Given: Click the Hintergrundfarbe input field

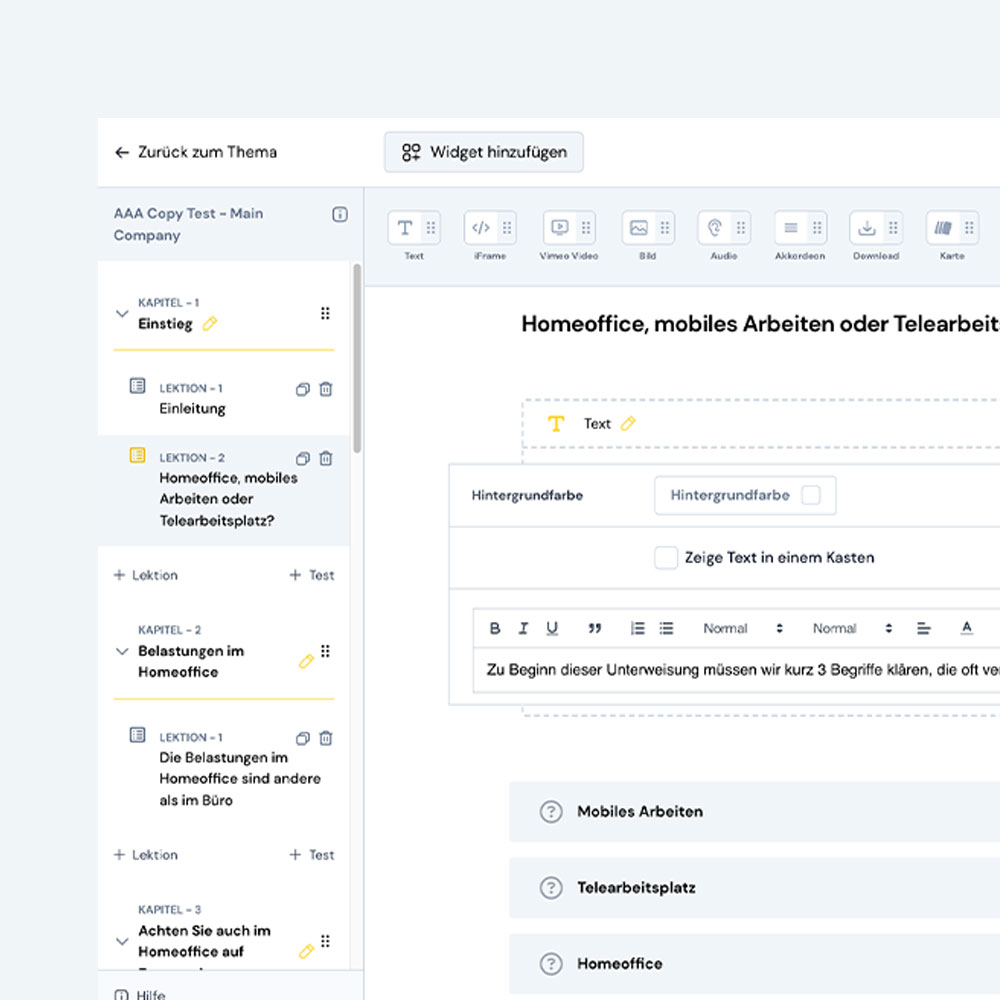Looking at the screenshot, I should tap(745, 495).
